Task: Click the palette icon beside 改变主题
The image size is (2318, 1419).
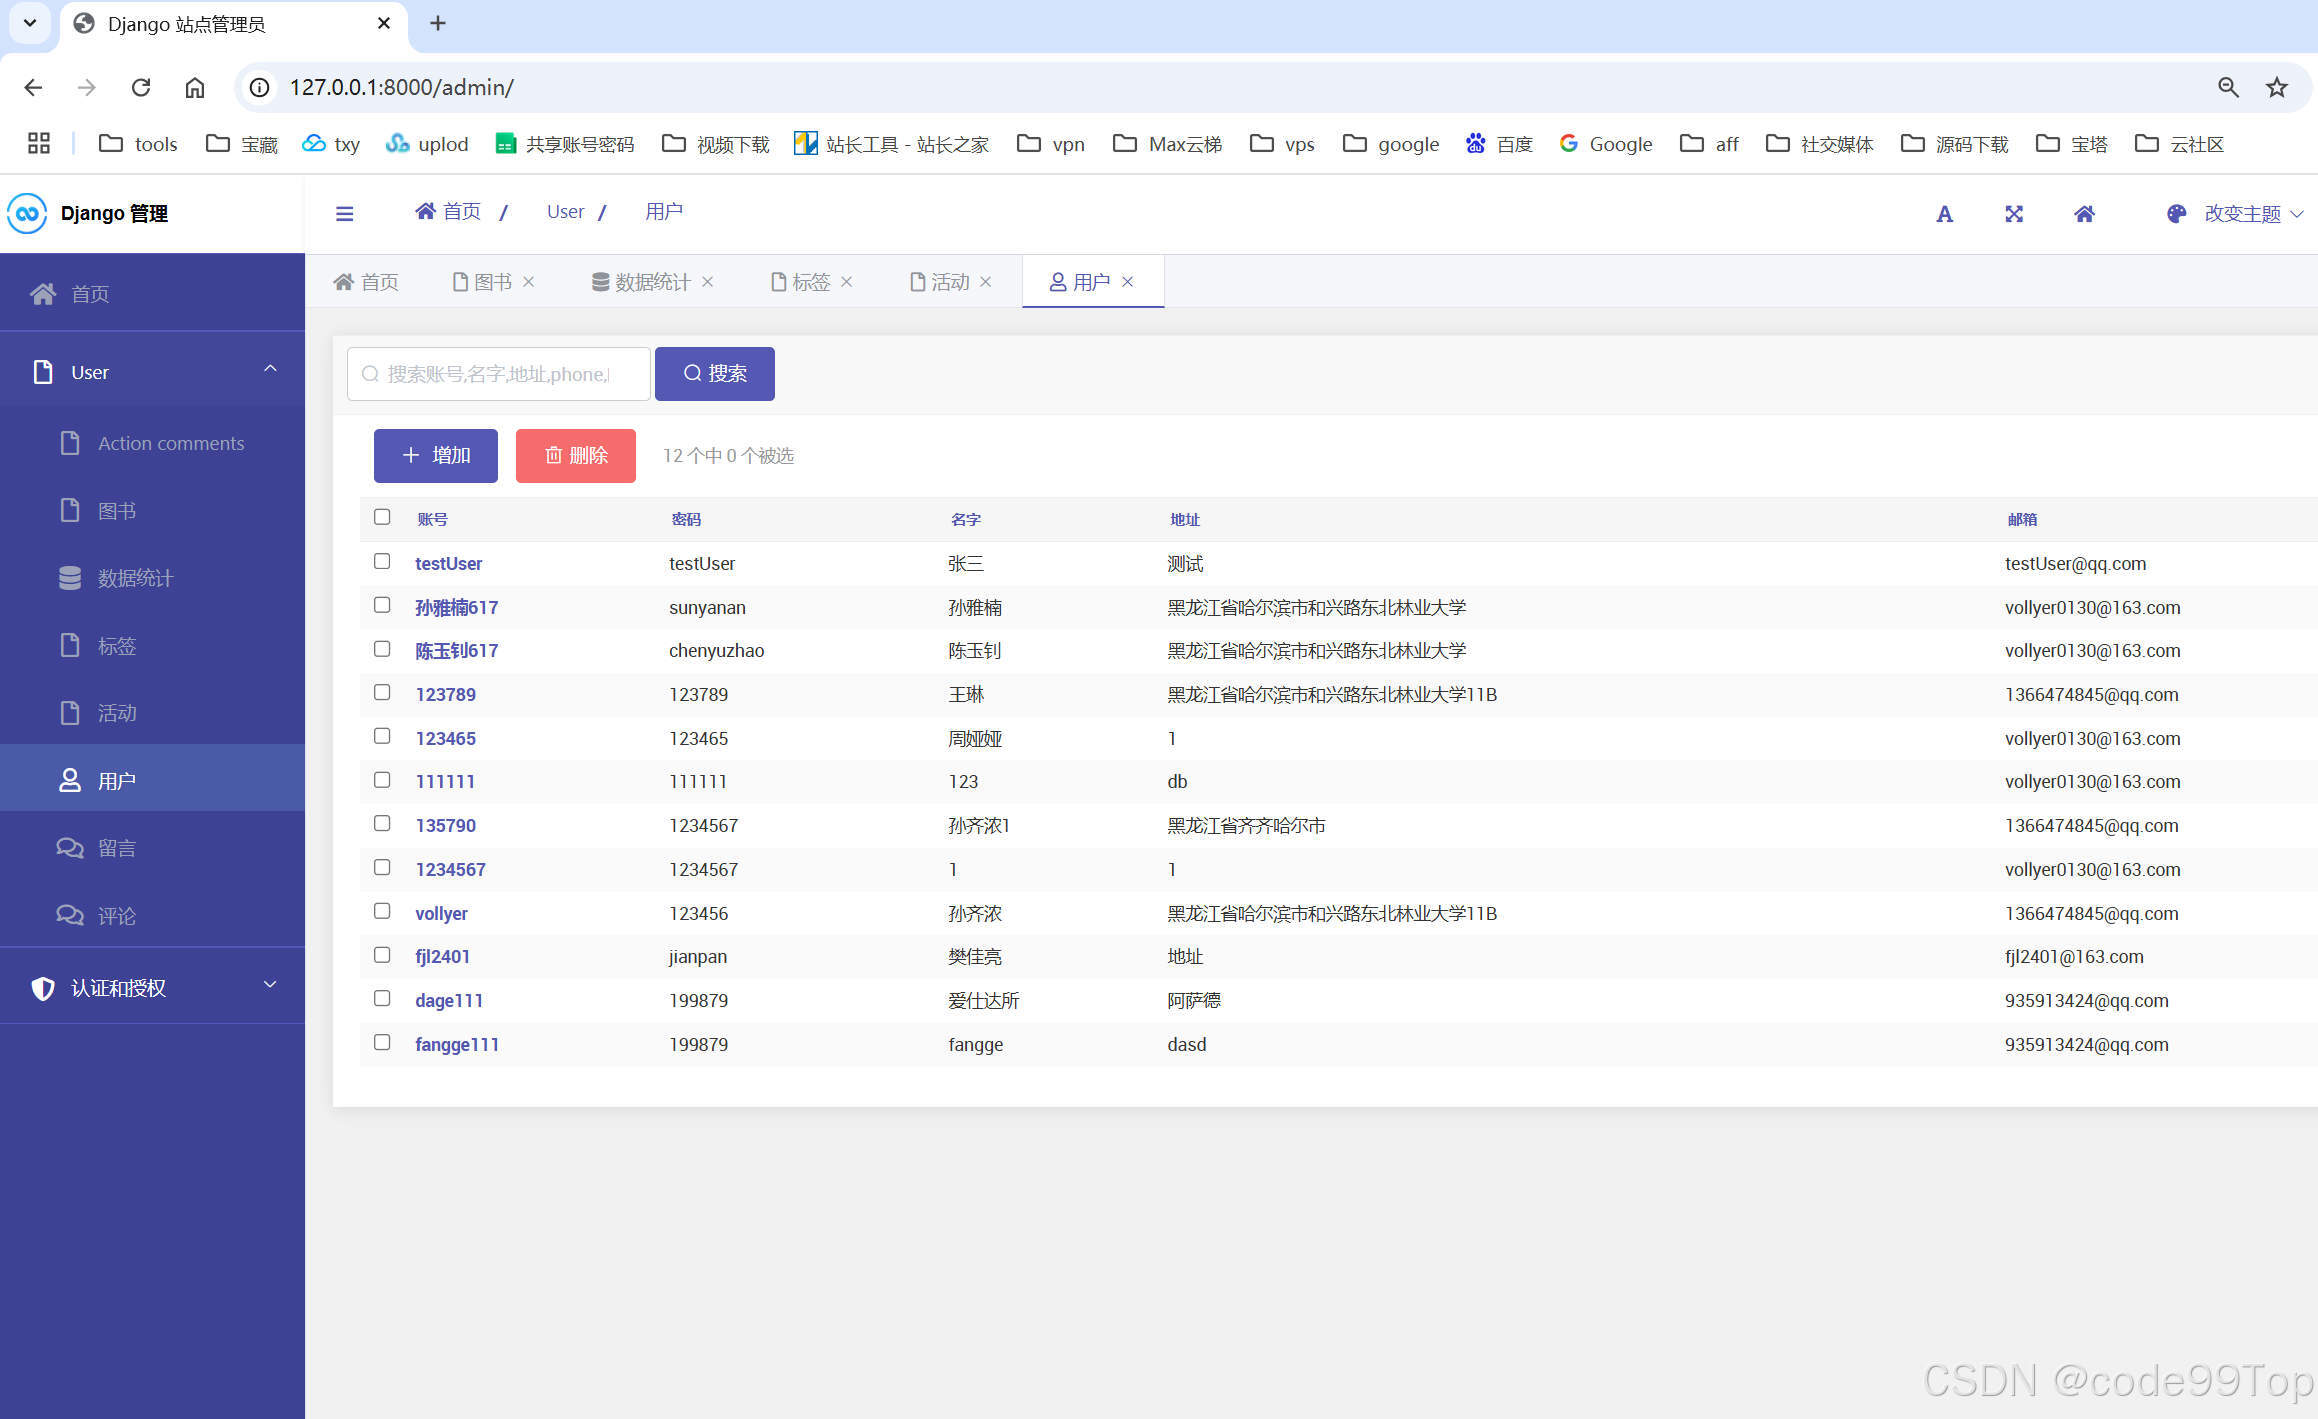Action: [2176, 214]
